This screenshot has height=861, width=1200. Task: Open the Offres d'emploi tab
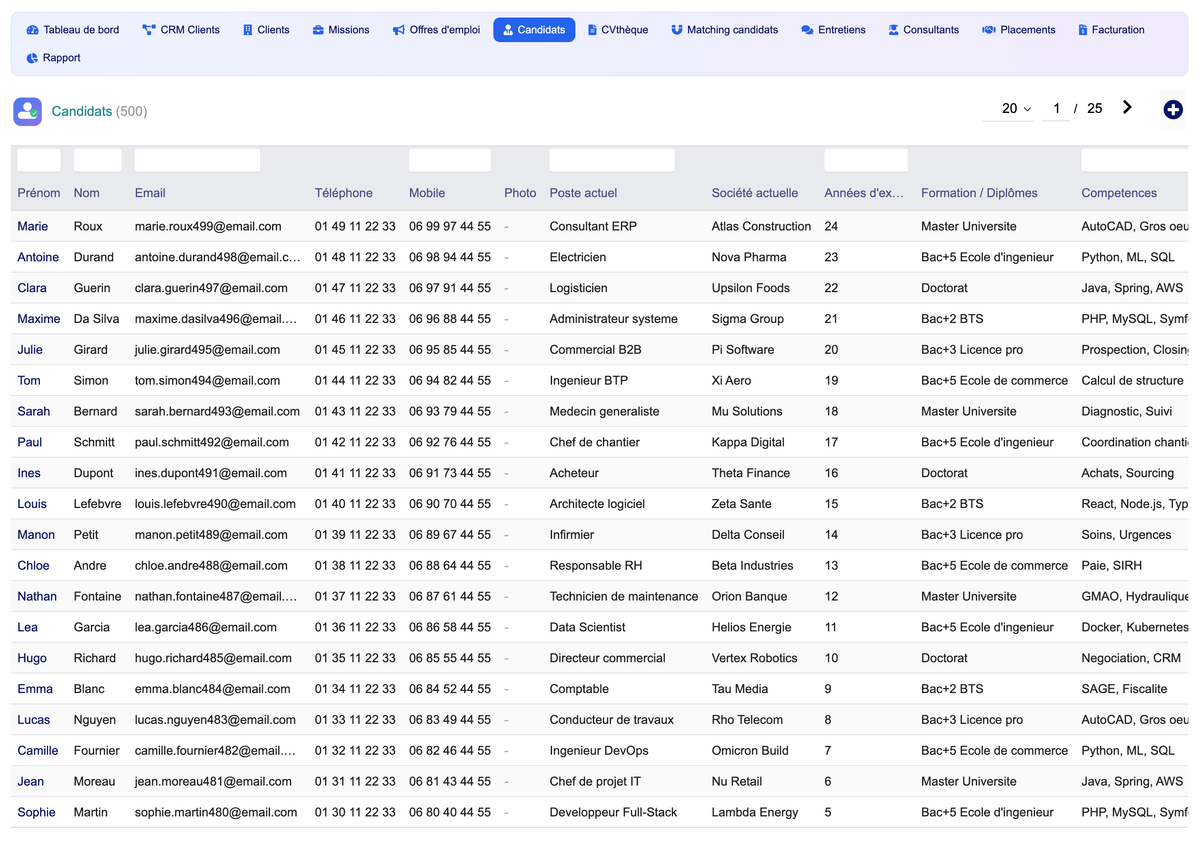click(436, 30)
